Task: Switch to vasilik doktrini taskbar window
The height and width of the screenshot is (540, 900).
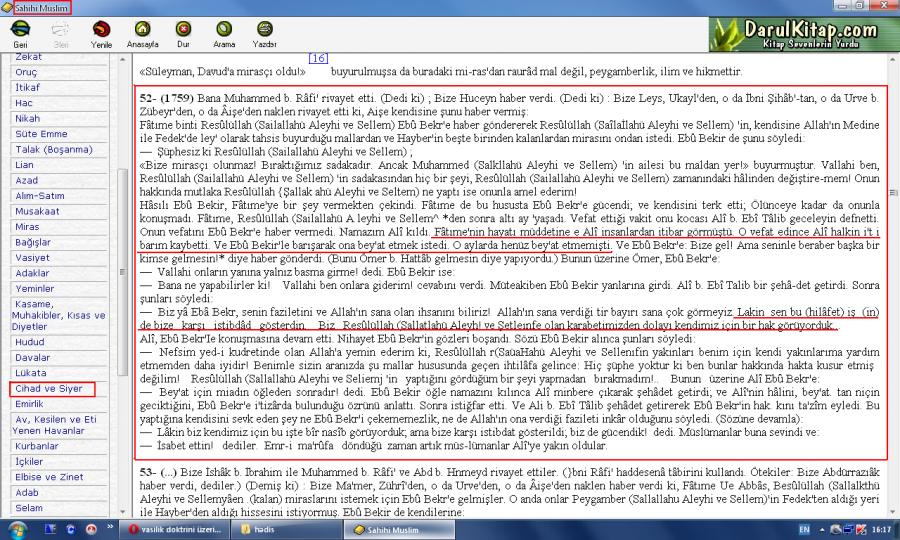Action: point(177,528)
